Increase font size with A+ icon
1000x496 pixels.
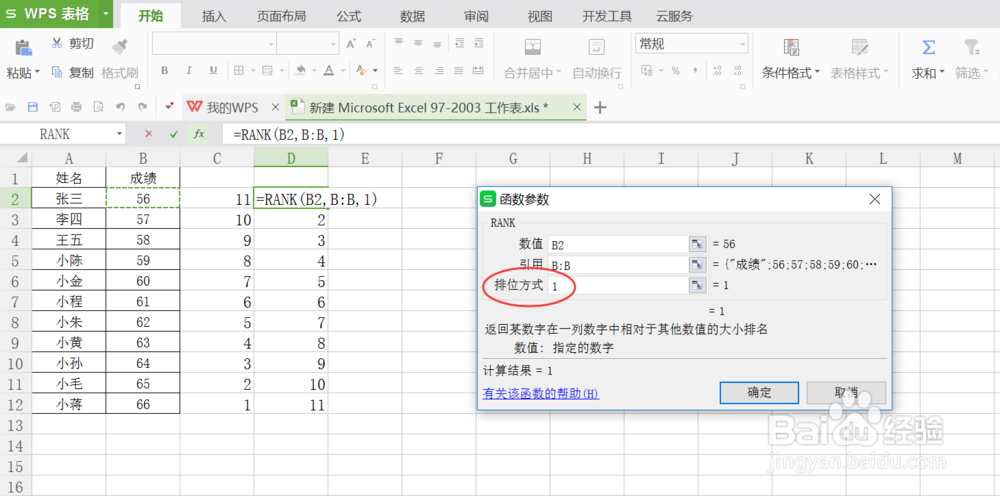pos(351,44)
